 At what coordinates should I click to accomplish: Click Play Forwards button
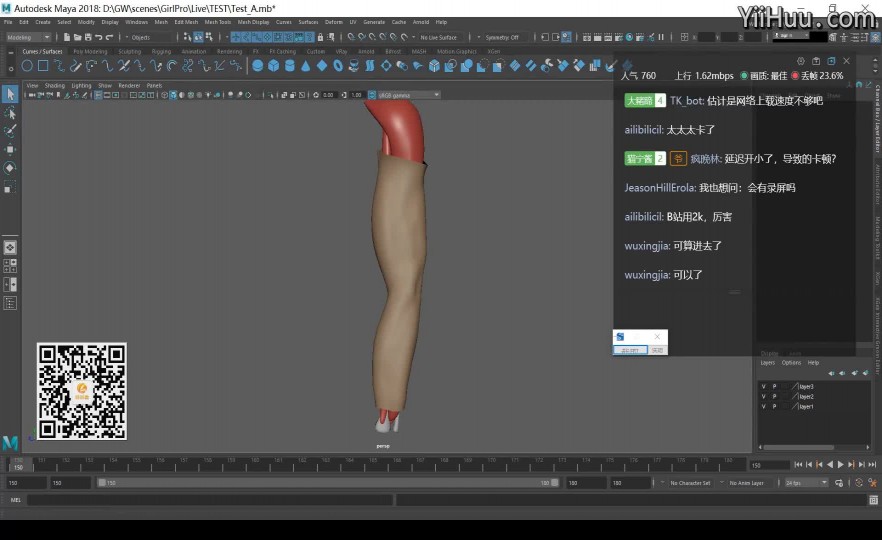[840, 465]
